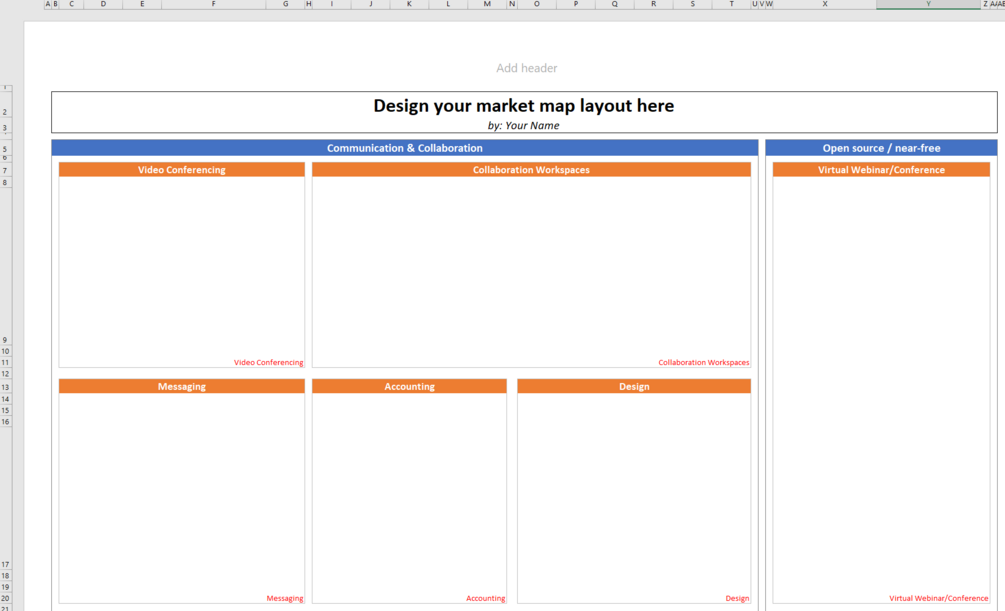This screenshot has height=611, width=1005.
Task: Select the orange 'Design' header
Action: click(634, 387)
